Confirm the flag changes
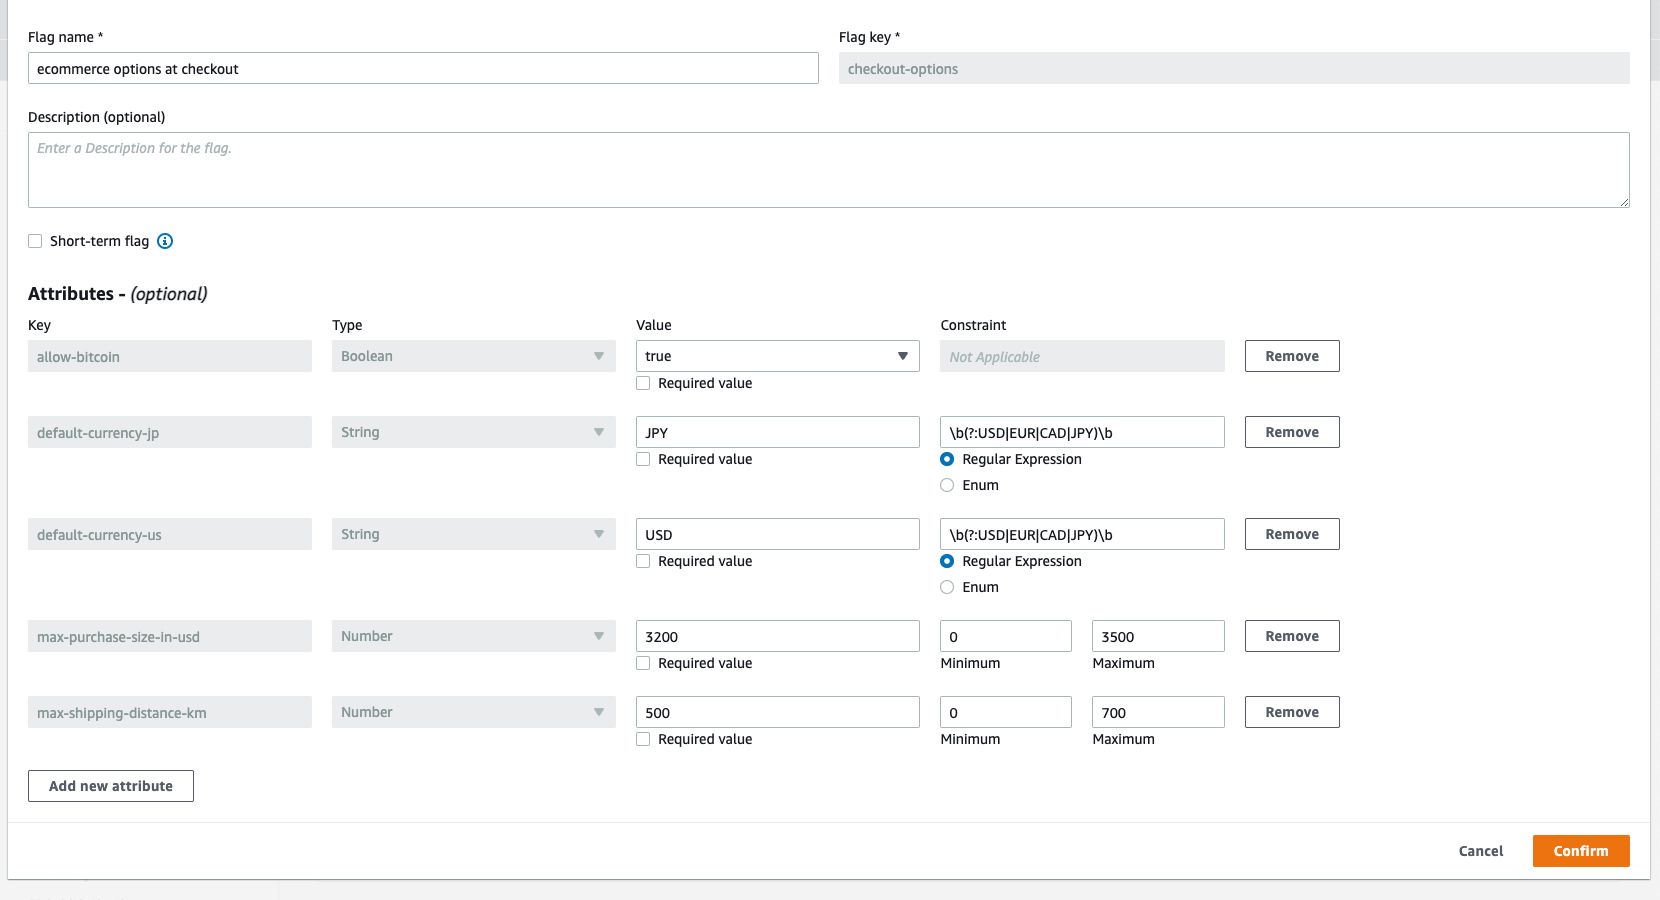Image resolution: width=1660 pixels, height=900 pixels. (1581, 851)
